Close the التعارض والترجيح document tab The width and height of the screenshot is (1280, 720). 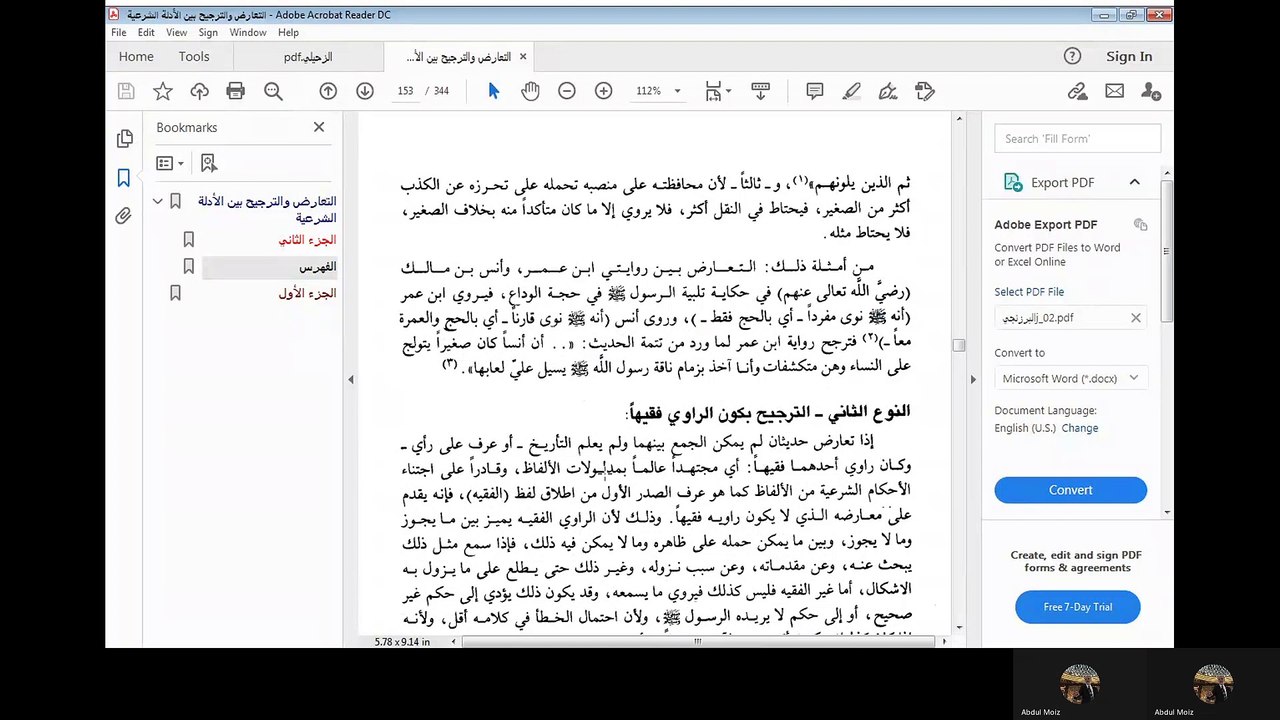point(522,57)
